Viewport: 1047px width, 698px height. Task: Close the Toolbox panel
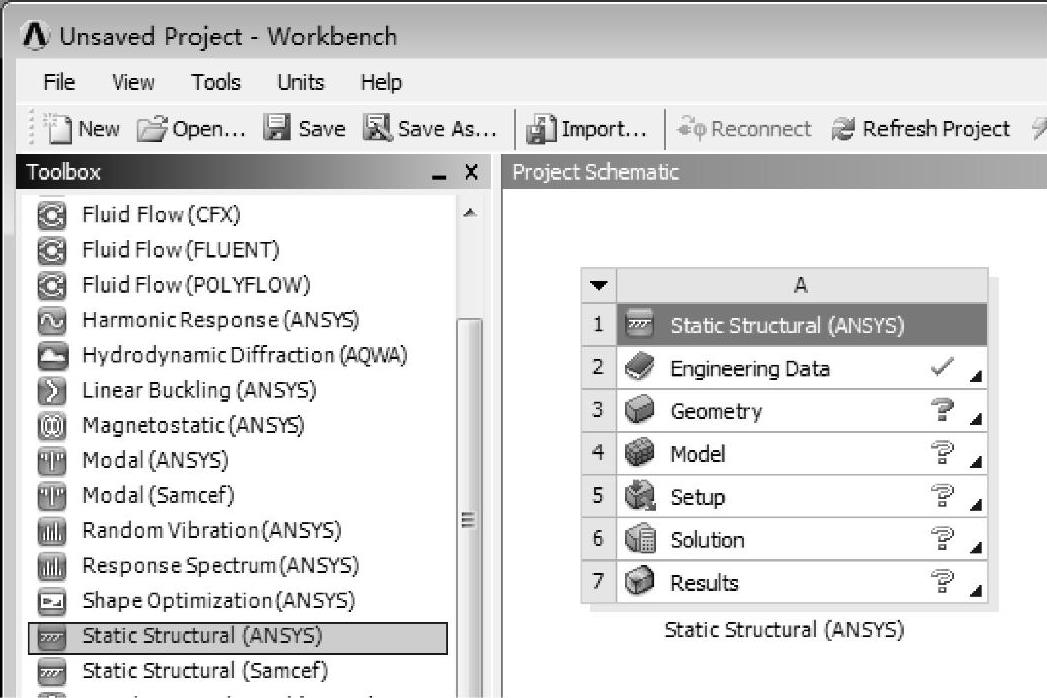click(x=471, y=172)
